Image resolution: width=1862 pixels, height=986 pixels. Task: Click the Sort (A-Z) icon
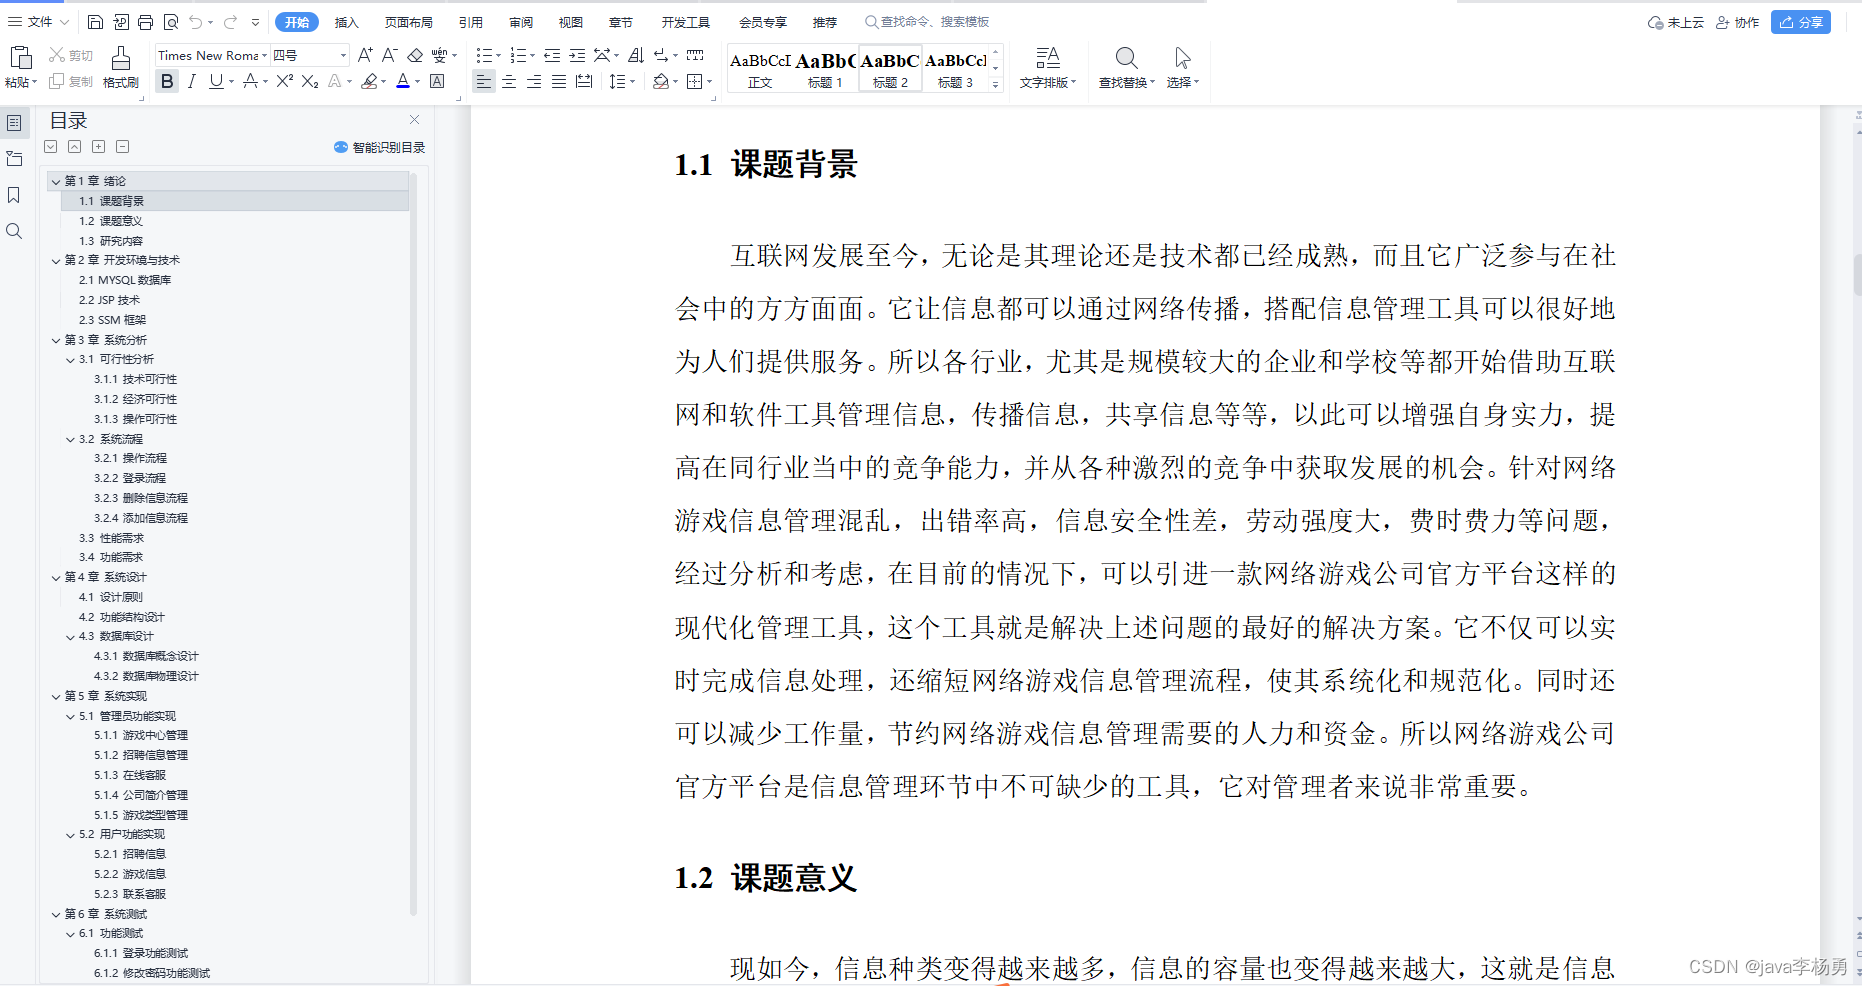[x=636, y=55]
